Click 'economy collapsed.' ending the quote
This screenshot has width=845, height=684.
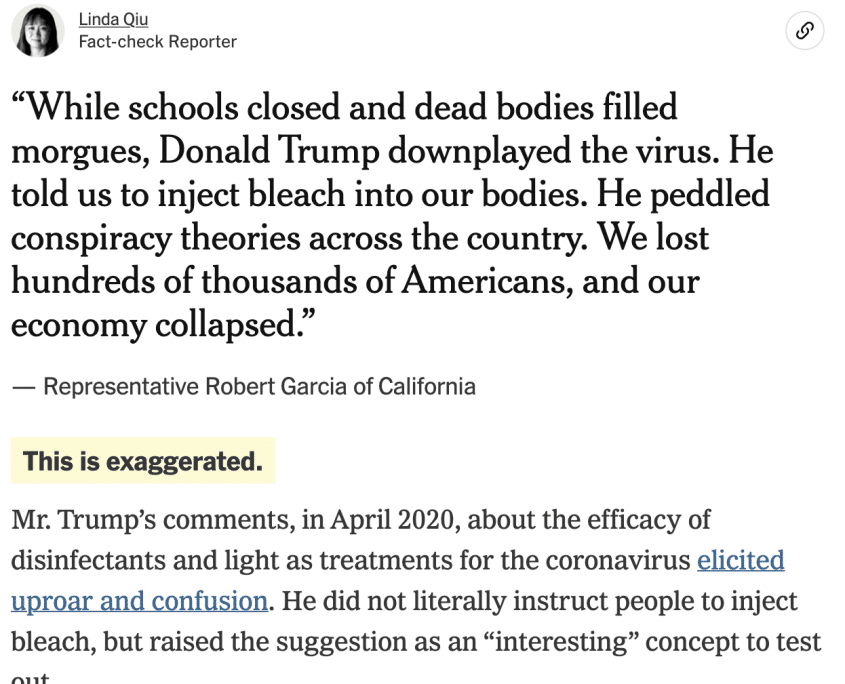coord(162,325)
